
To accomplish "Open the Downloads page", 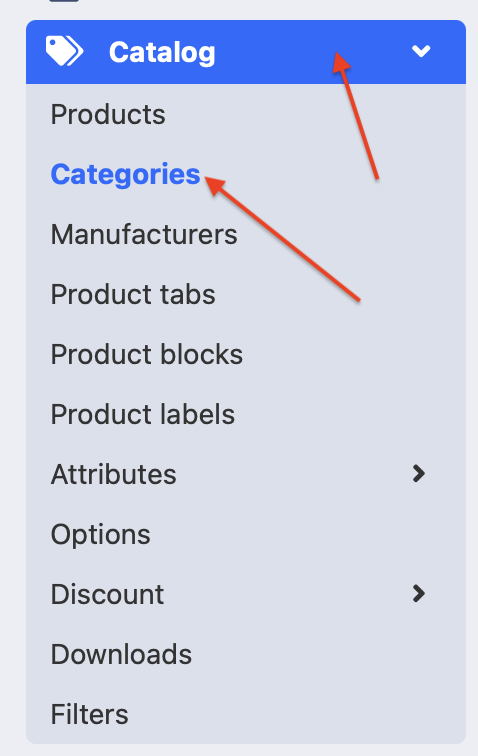I will click(x=122, y=654).
